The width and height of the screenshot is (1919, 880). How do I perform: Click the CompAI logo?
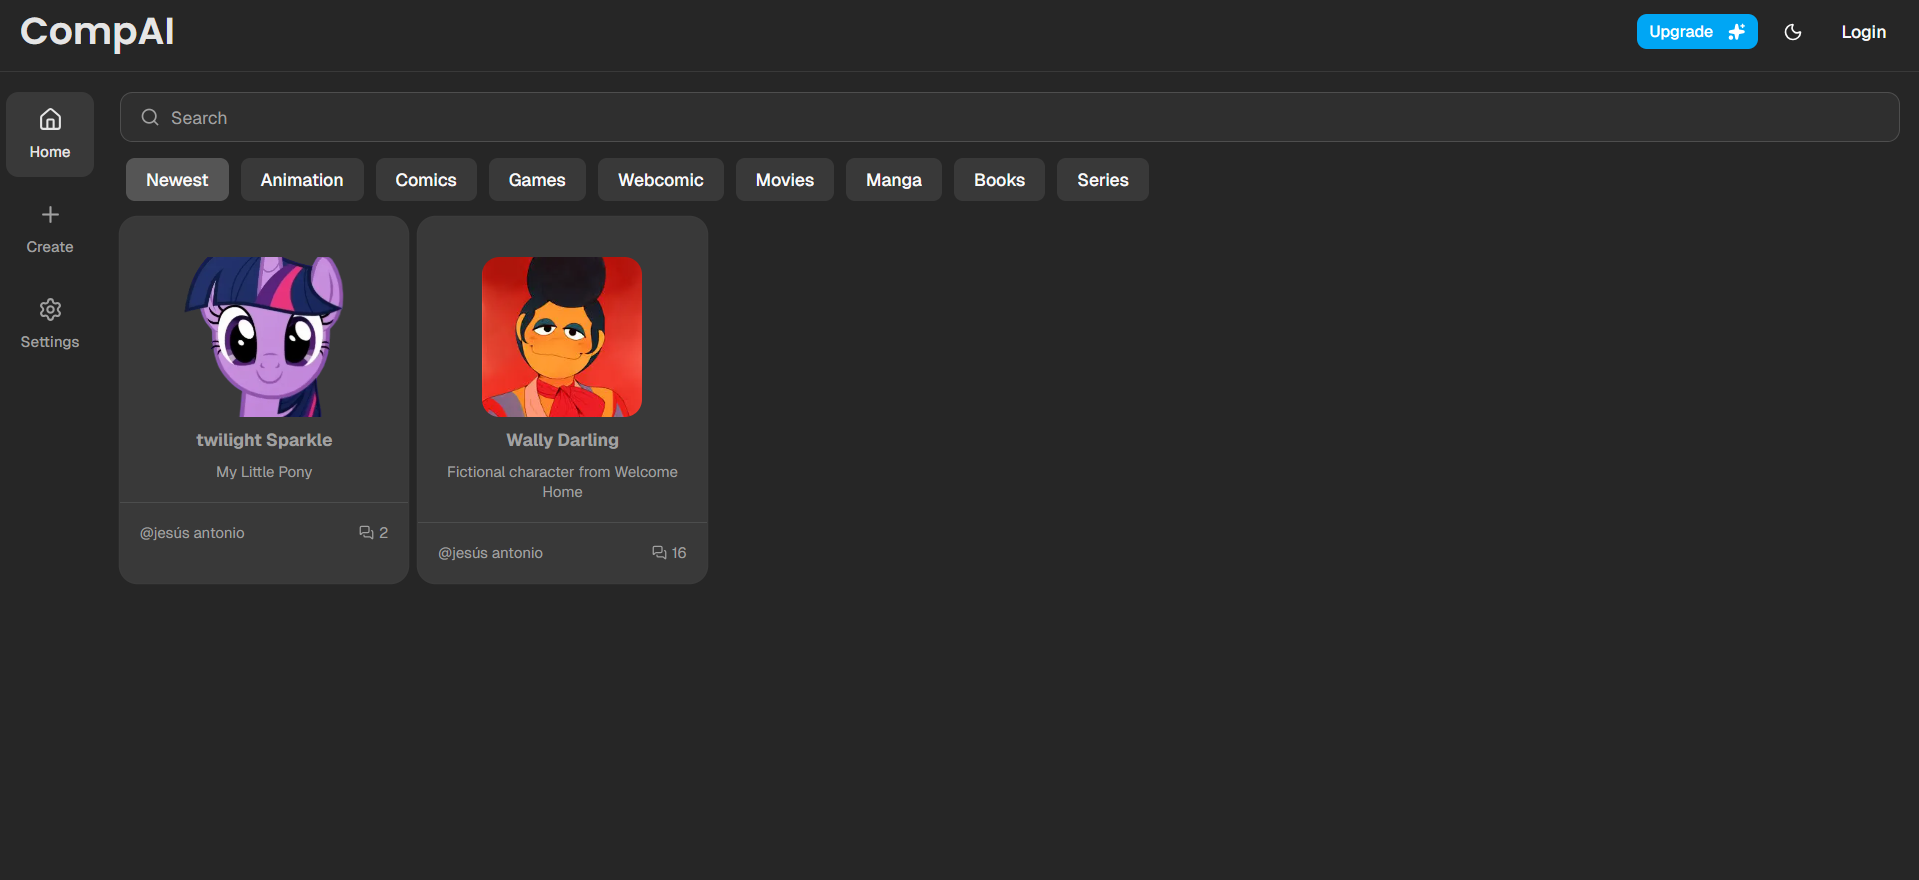click(x=97, y=32)
